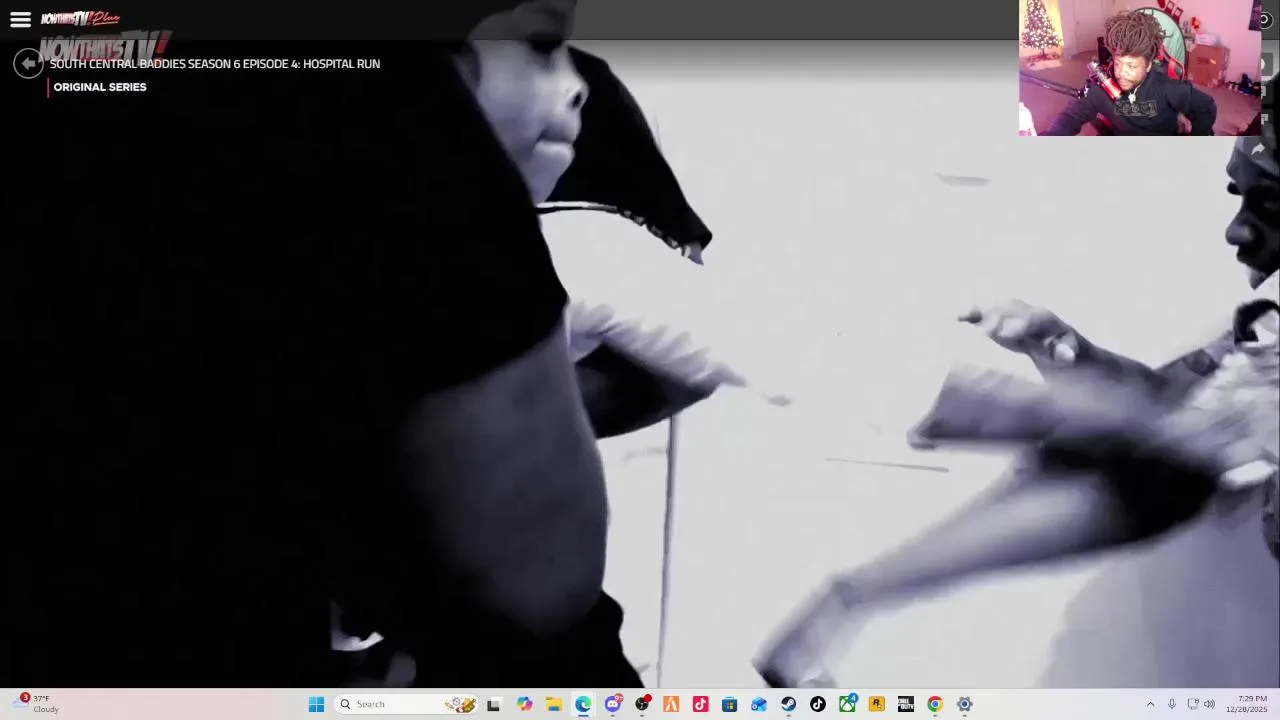Open the Xbox app from the taskbar
The height and width of the screenshot is (720, 1280).
[x=847, y=704]
